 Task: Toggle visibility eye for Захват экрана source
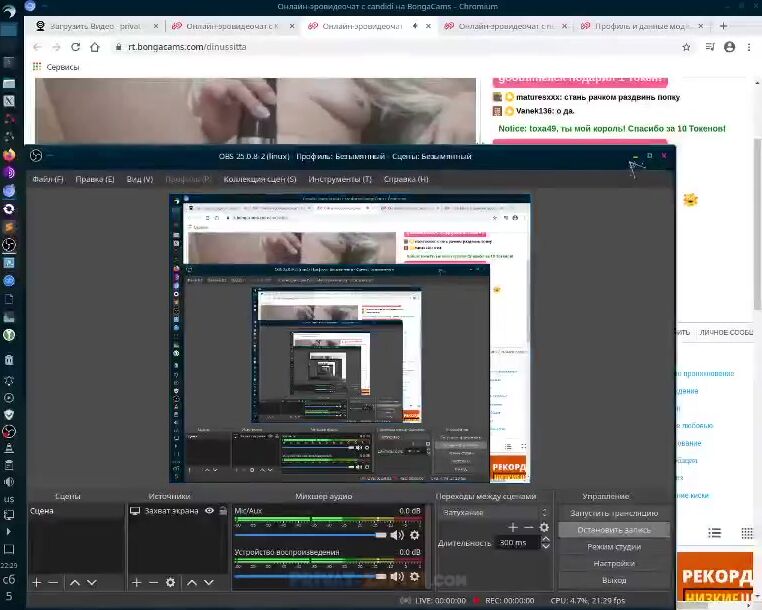[209, 511]
